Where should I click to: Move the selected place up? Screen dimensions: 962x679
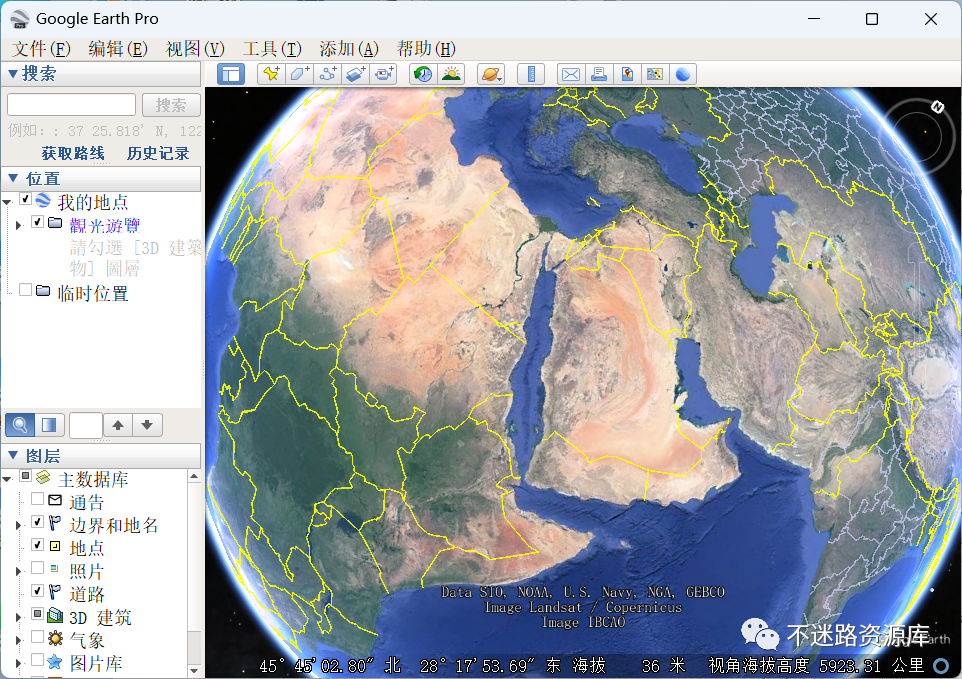click(118, 424)
